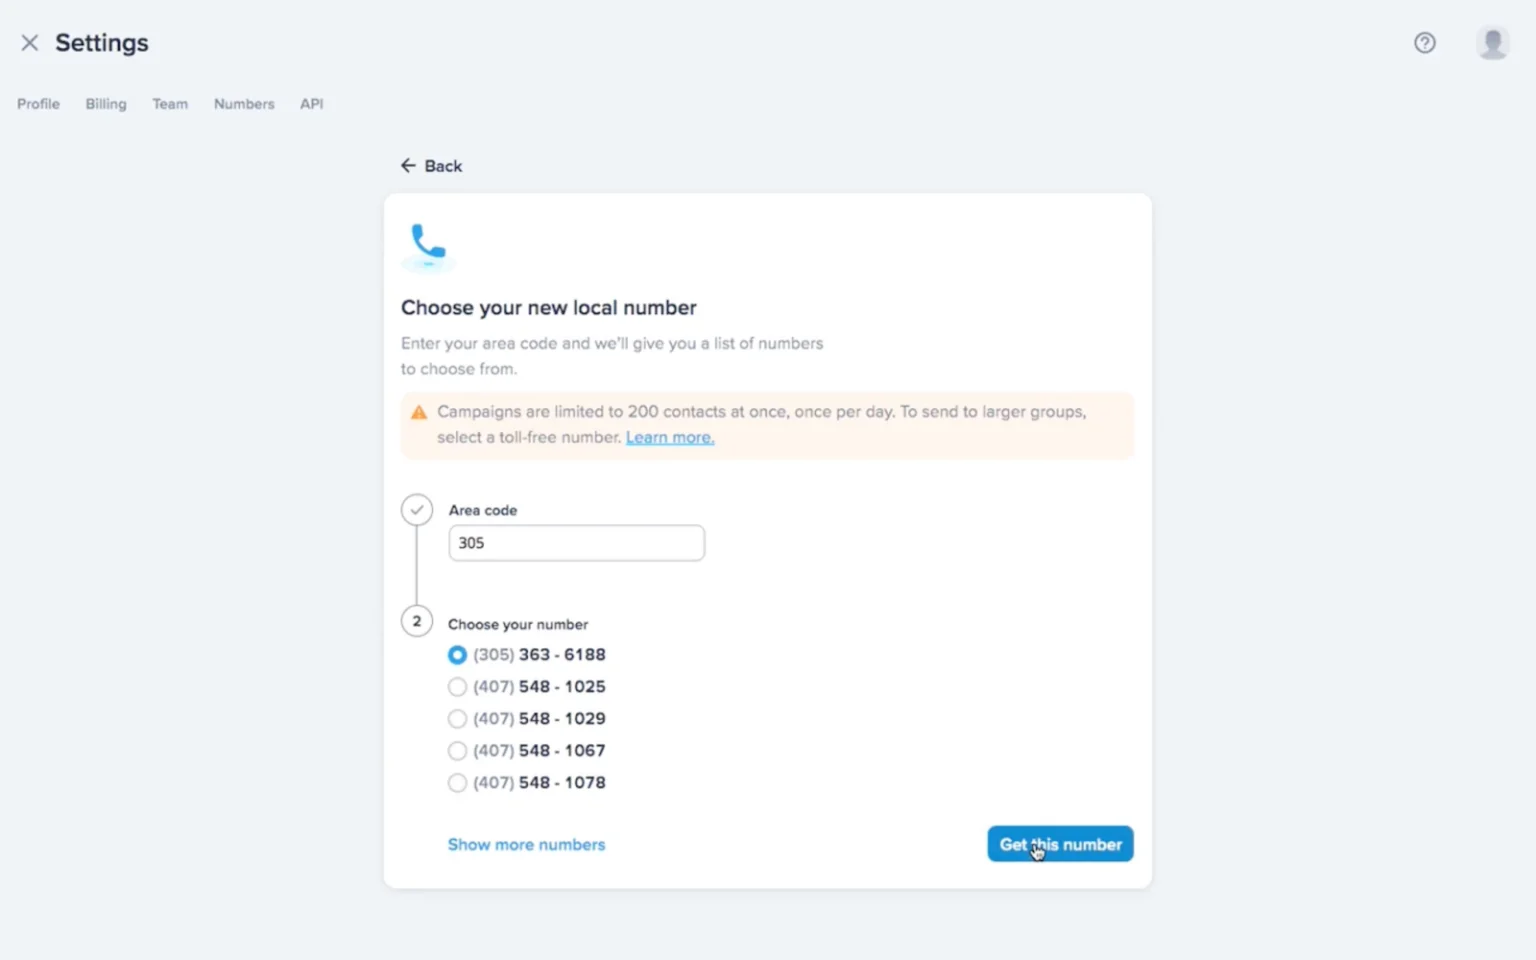Click the step 2 circle indicator
The height and width of the screenshot is (960, 1536).
[x=417, y=622]
